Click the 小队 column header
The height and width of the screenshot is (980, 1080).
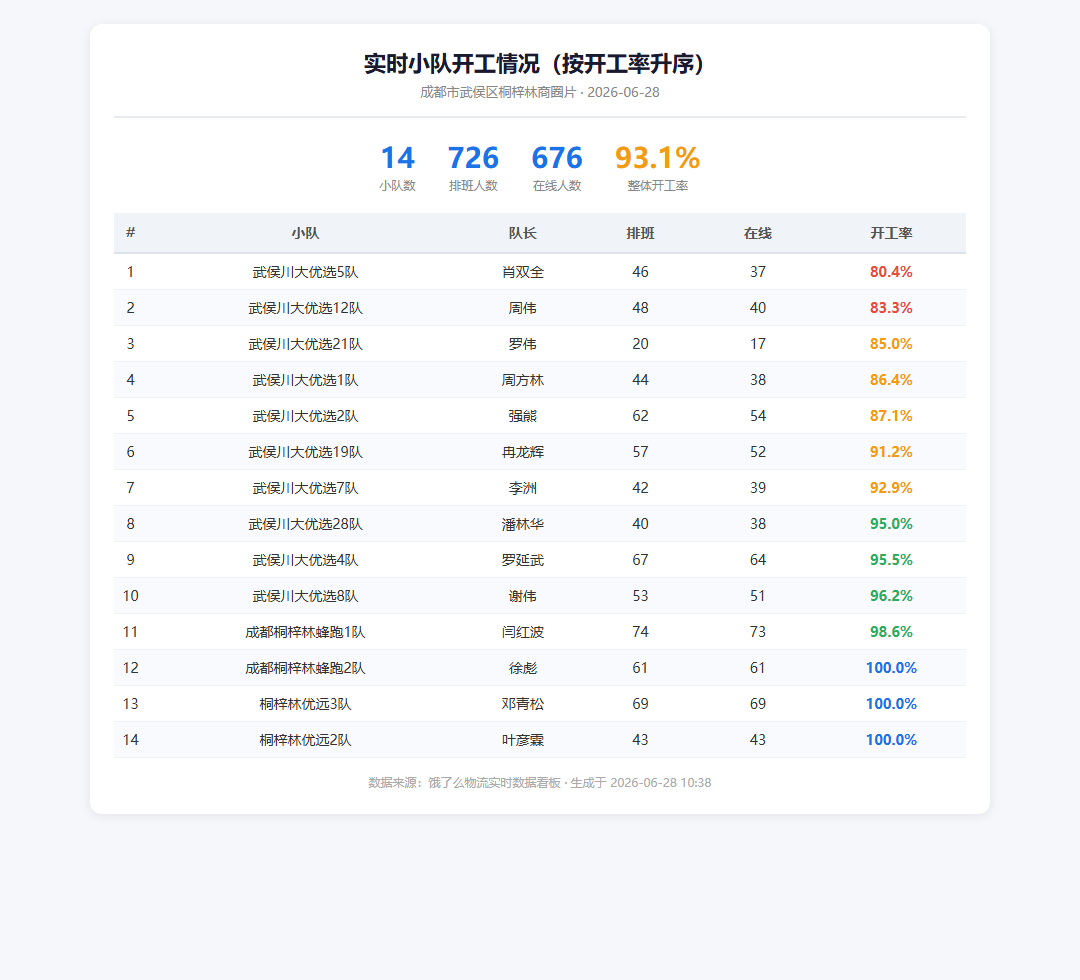305,233
